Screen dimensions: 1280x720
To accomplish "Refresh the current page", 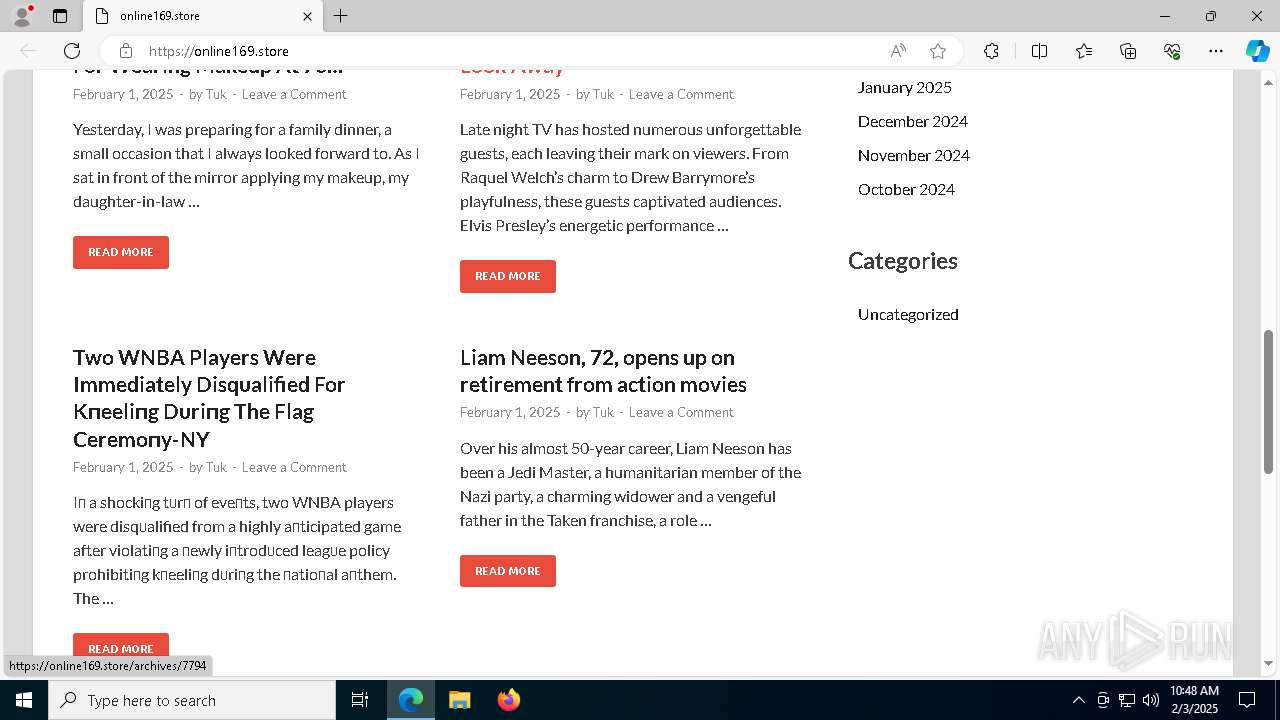I will tap(72, 51).
